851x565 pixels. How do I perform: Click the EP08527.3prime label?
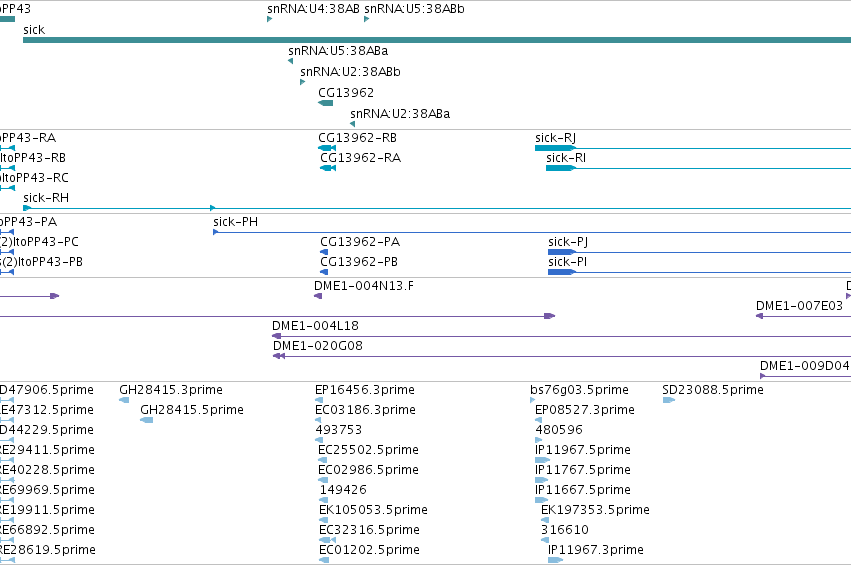click(585, 410)
